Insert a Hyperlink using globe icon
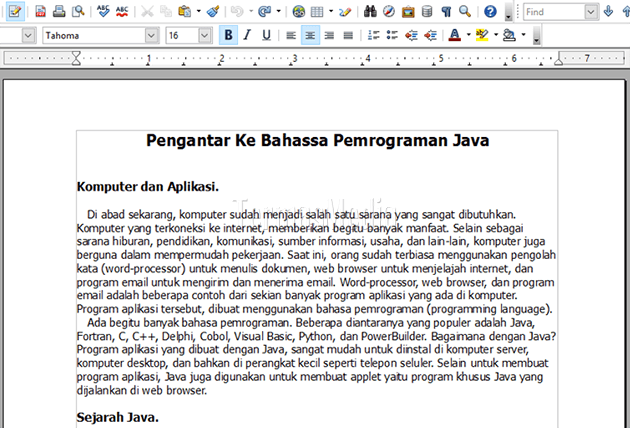This screenshot has width=630, height=428. tap(298, 12)
